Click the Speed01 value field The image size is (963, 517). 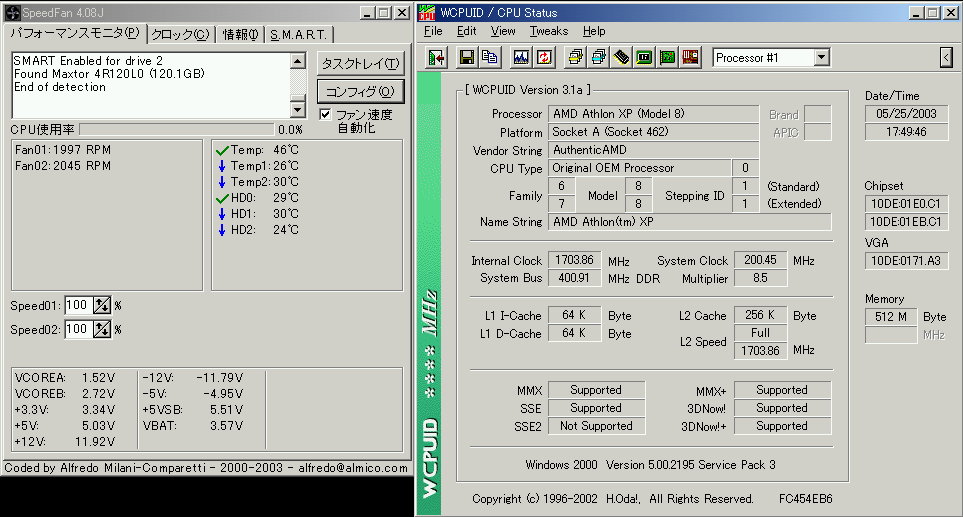(x=79, y=305)
